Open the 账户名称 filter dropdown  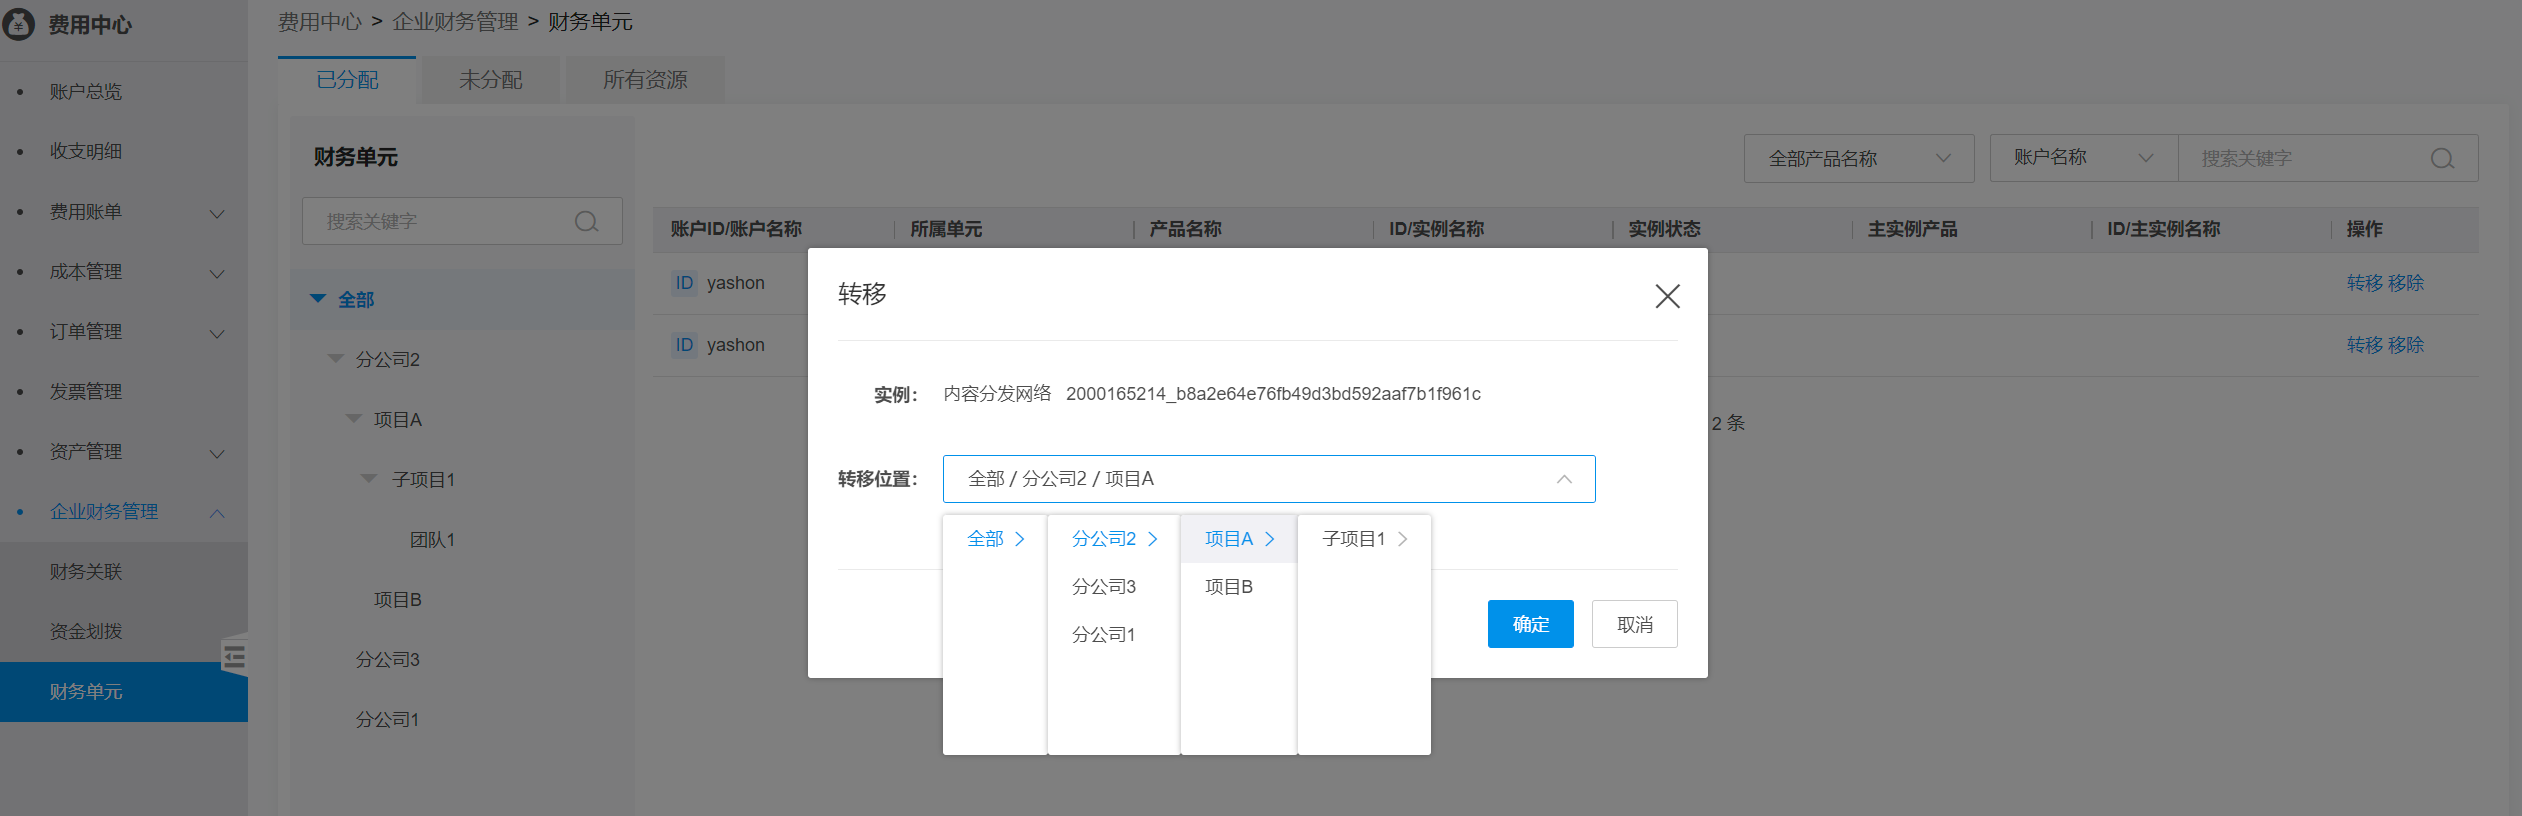pos(2083,158)
